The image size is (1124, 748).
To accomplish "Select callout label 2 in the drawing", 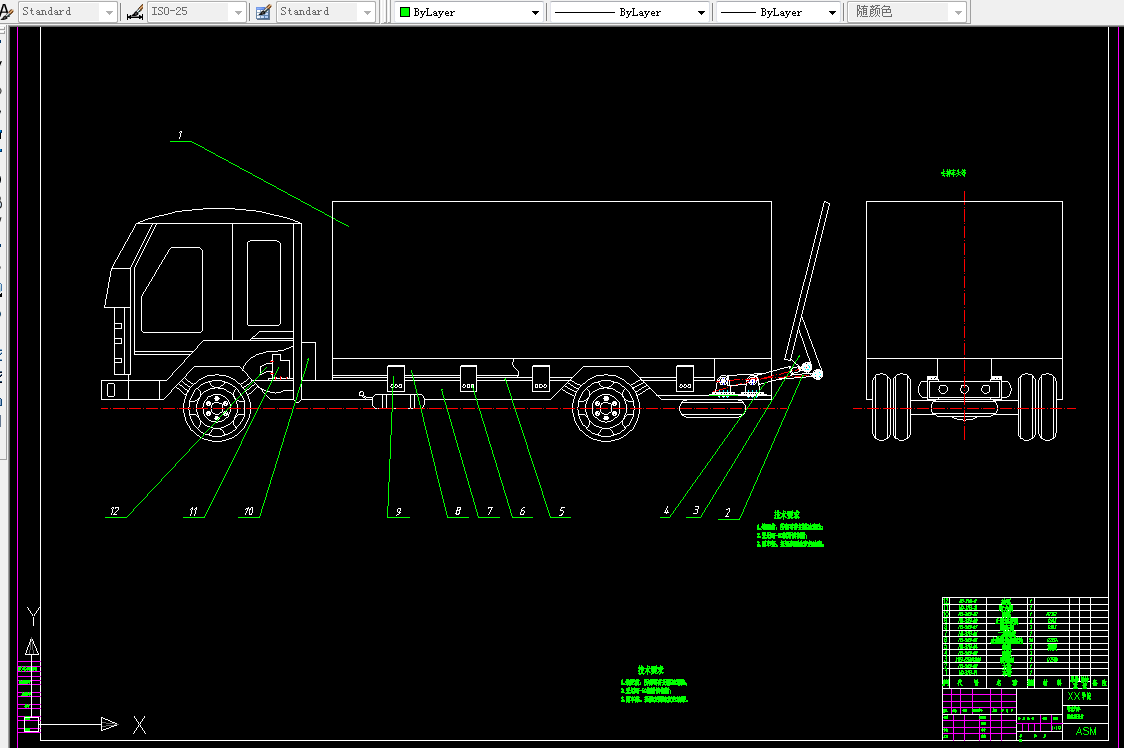I will pyautogui.click(x=728, y=512).
